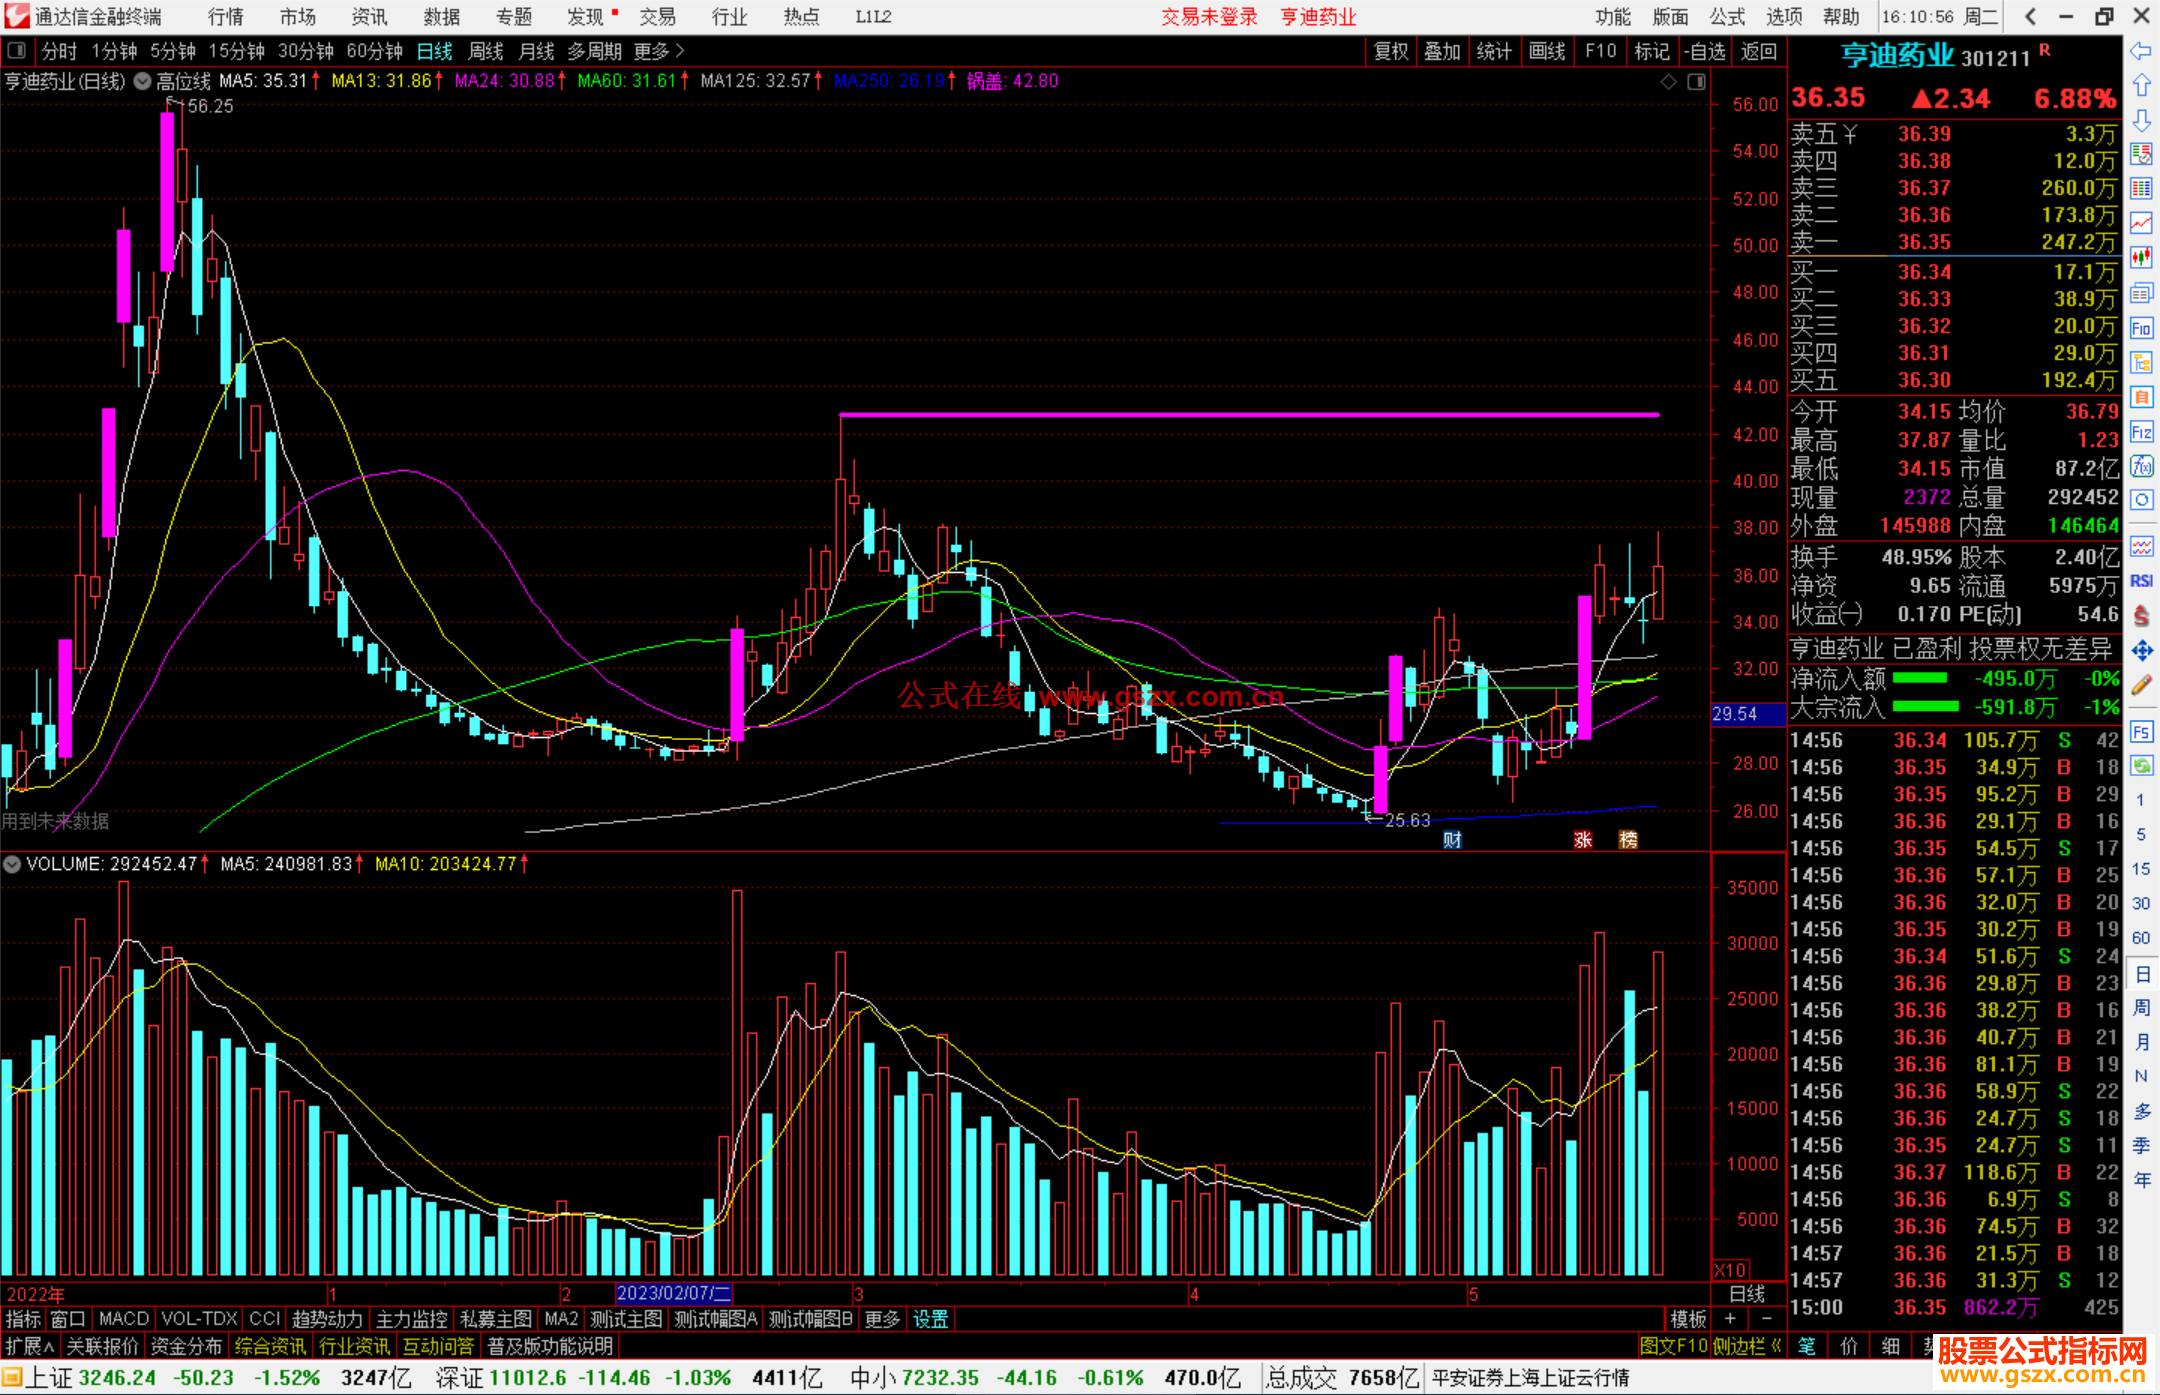
Task: Click the candlestick chart icon in right sidebar
Action: click(2141, 257)
